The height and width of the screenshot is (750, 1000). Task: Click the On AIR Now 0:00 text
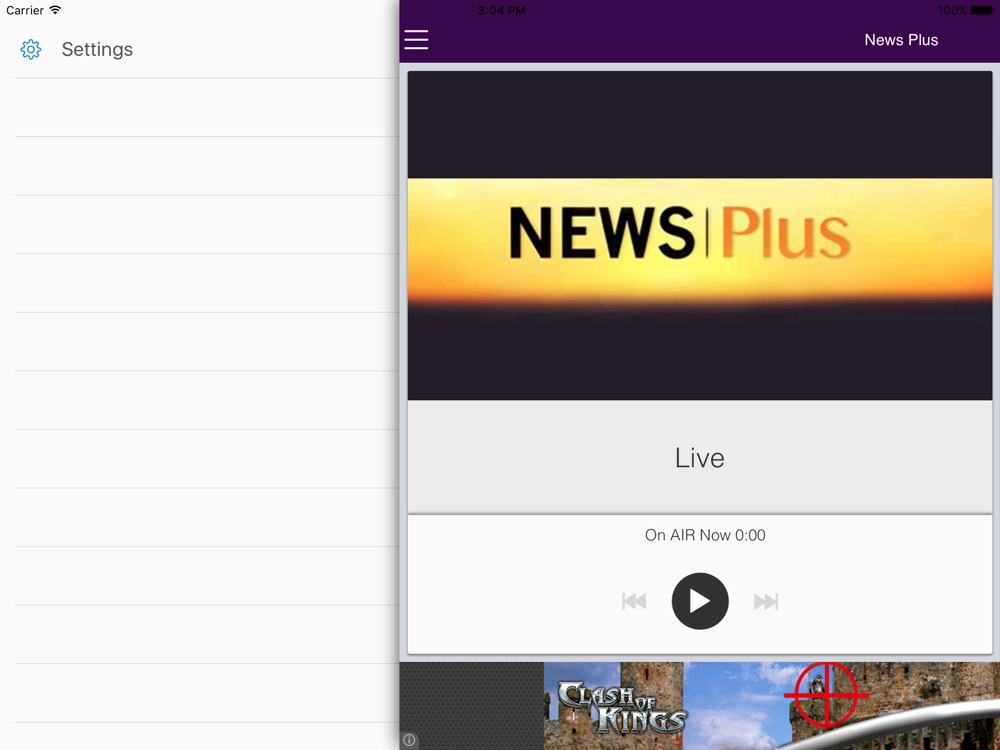705,535
